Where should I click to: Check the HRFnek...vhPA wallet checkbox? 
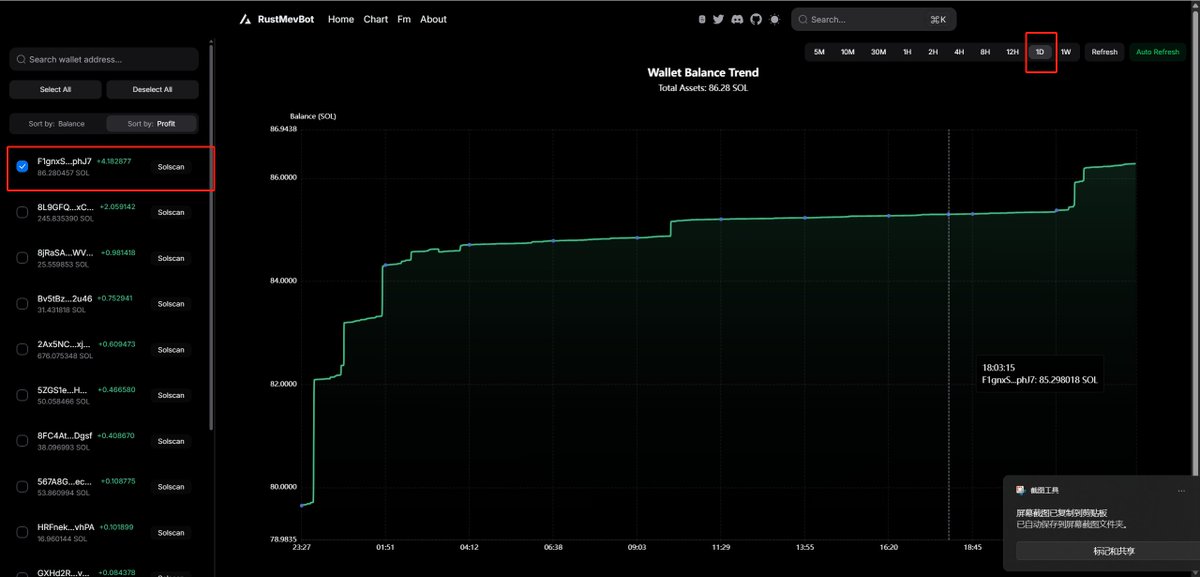click(22, 532)
